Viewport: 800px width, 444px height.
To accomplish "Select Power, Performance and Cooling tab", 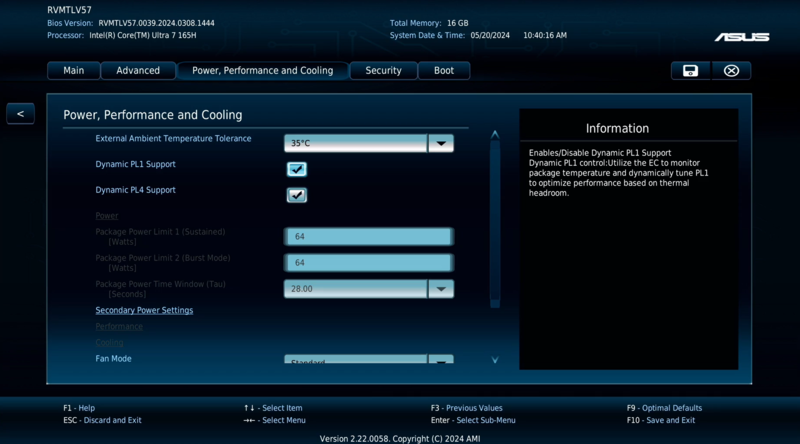I will coord(262,70).
